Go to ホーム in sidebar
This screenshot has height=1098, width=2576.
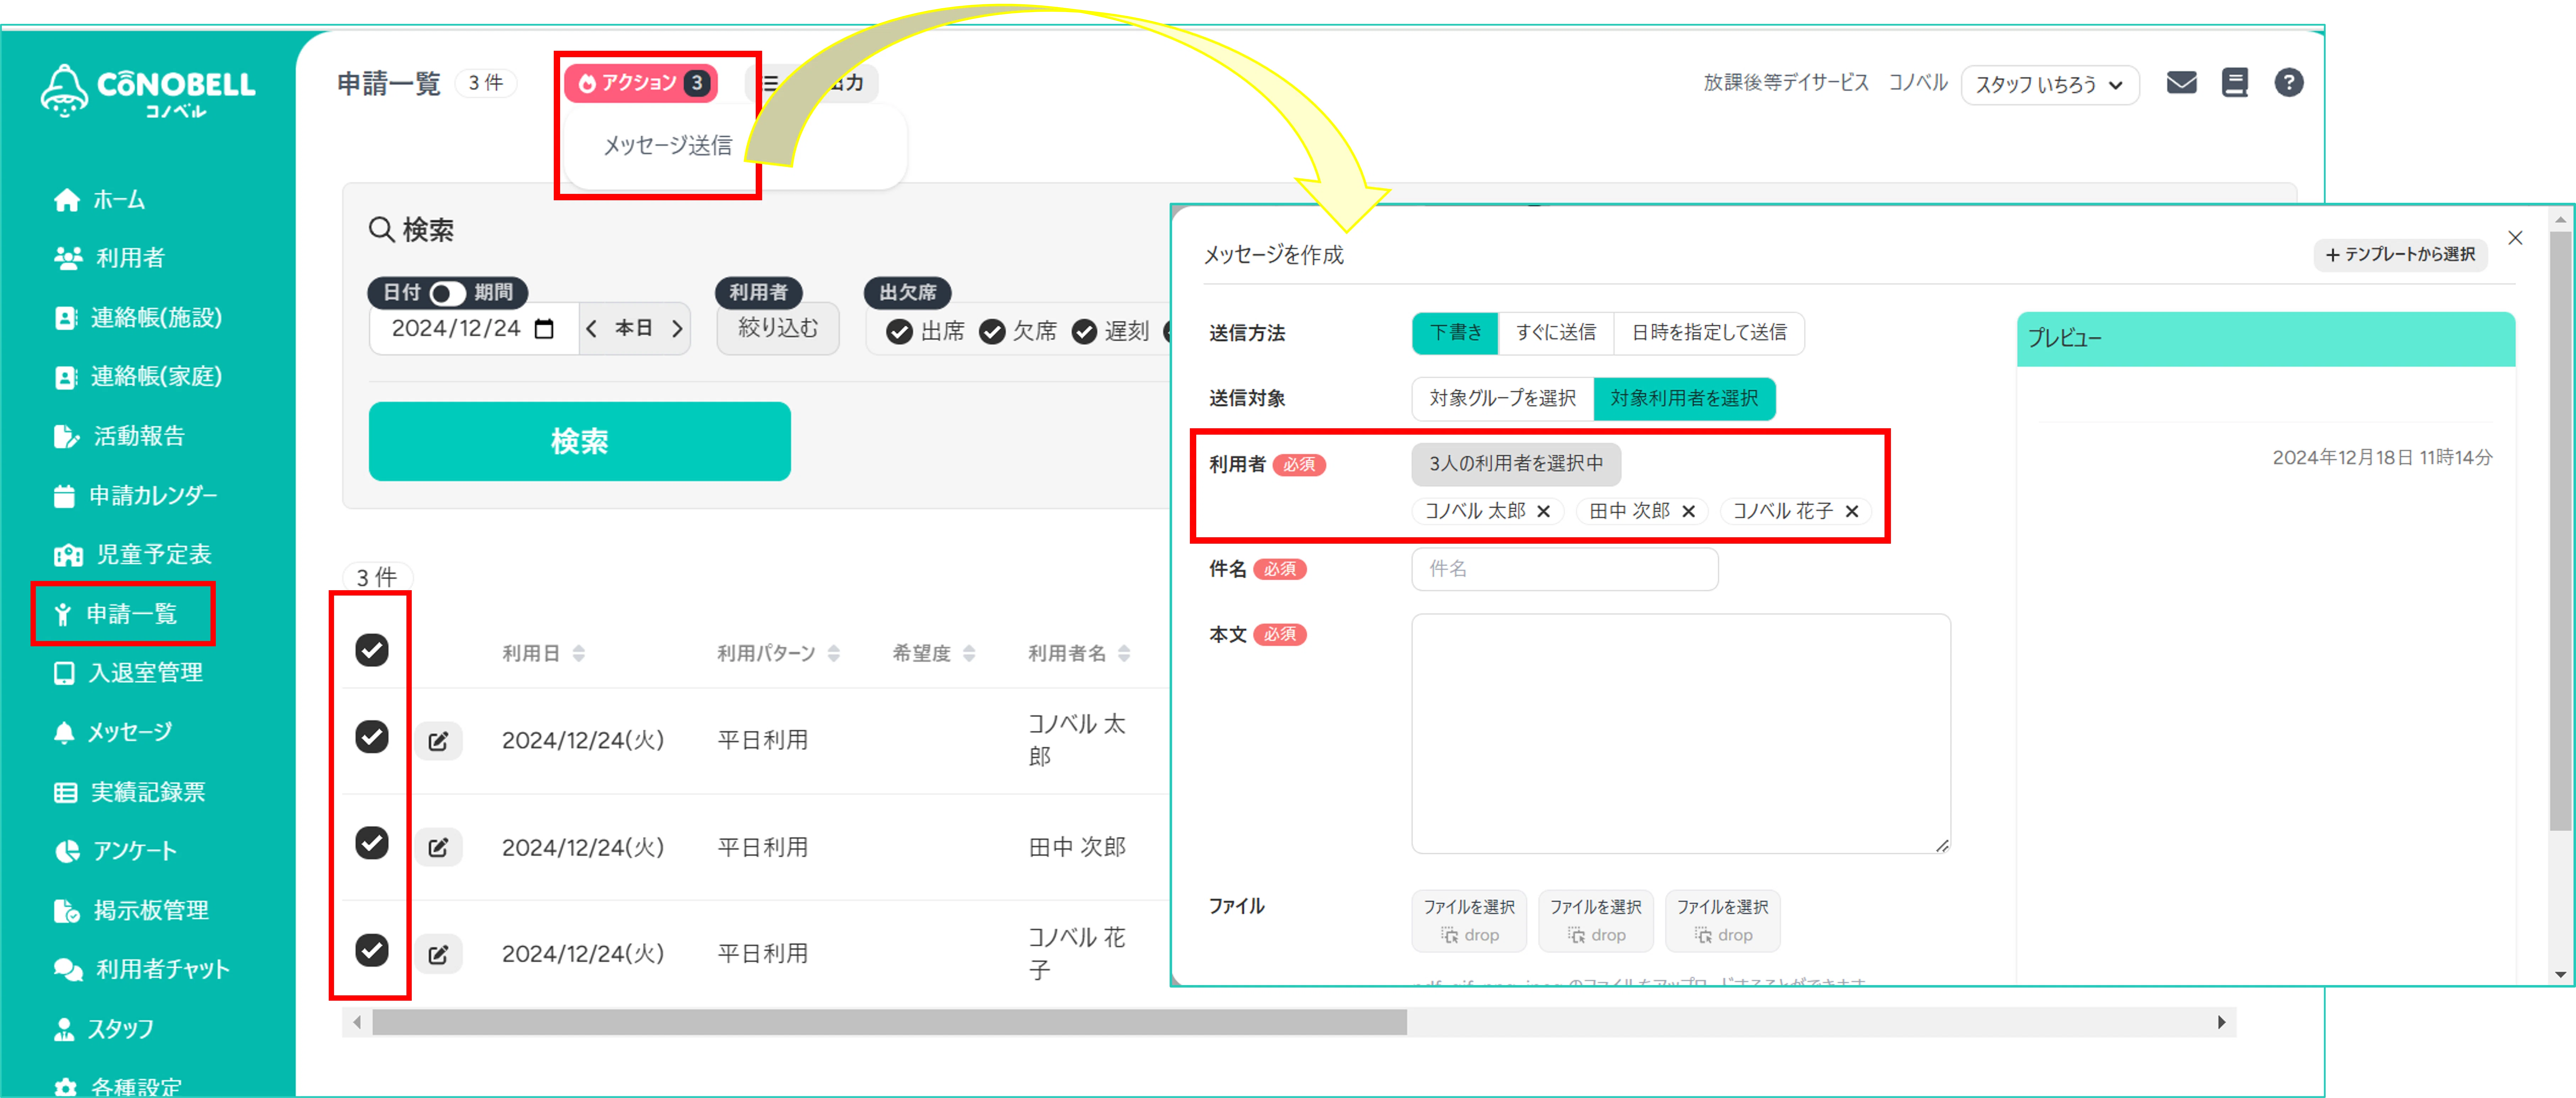pos(100,200)
